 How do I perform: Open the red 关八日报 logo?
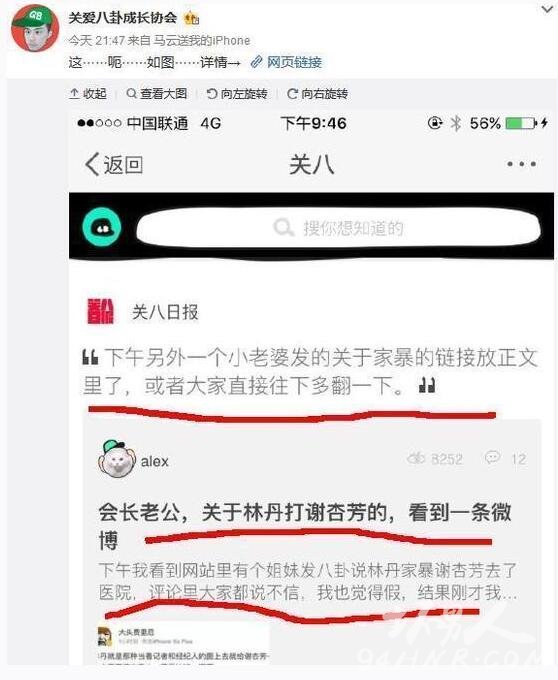[x=100, y=311]
